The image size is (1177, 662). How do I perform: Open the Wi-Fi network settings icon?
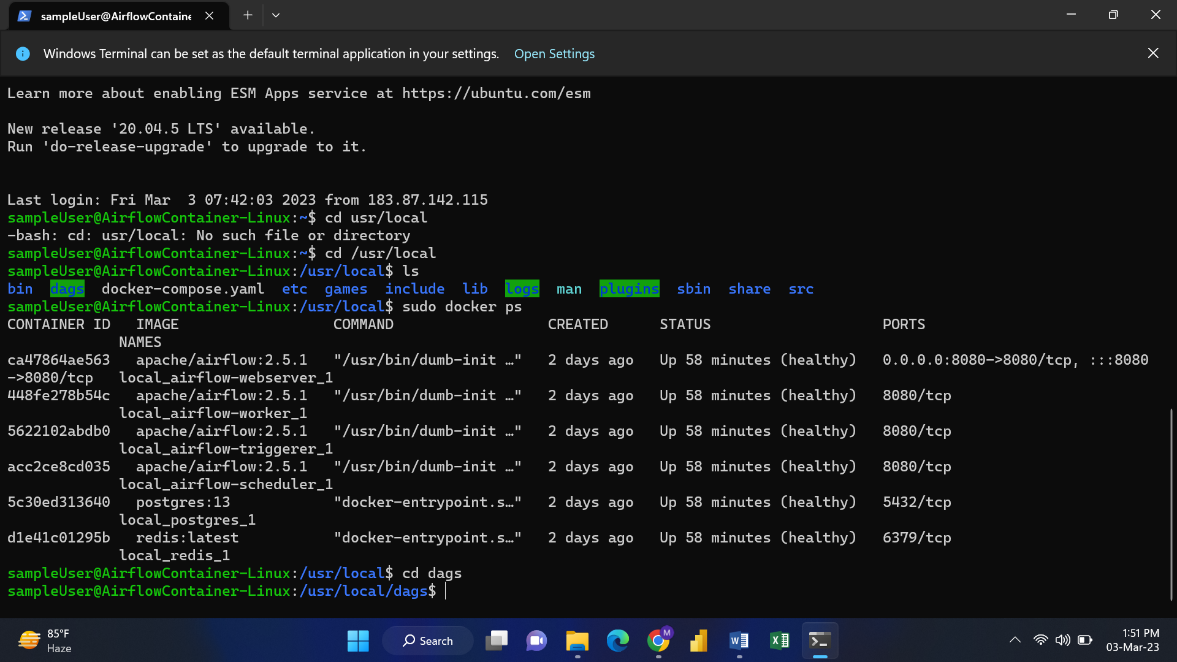click(1040, 640)
